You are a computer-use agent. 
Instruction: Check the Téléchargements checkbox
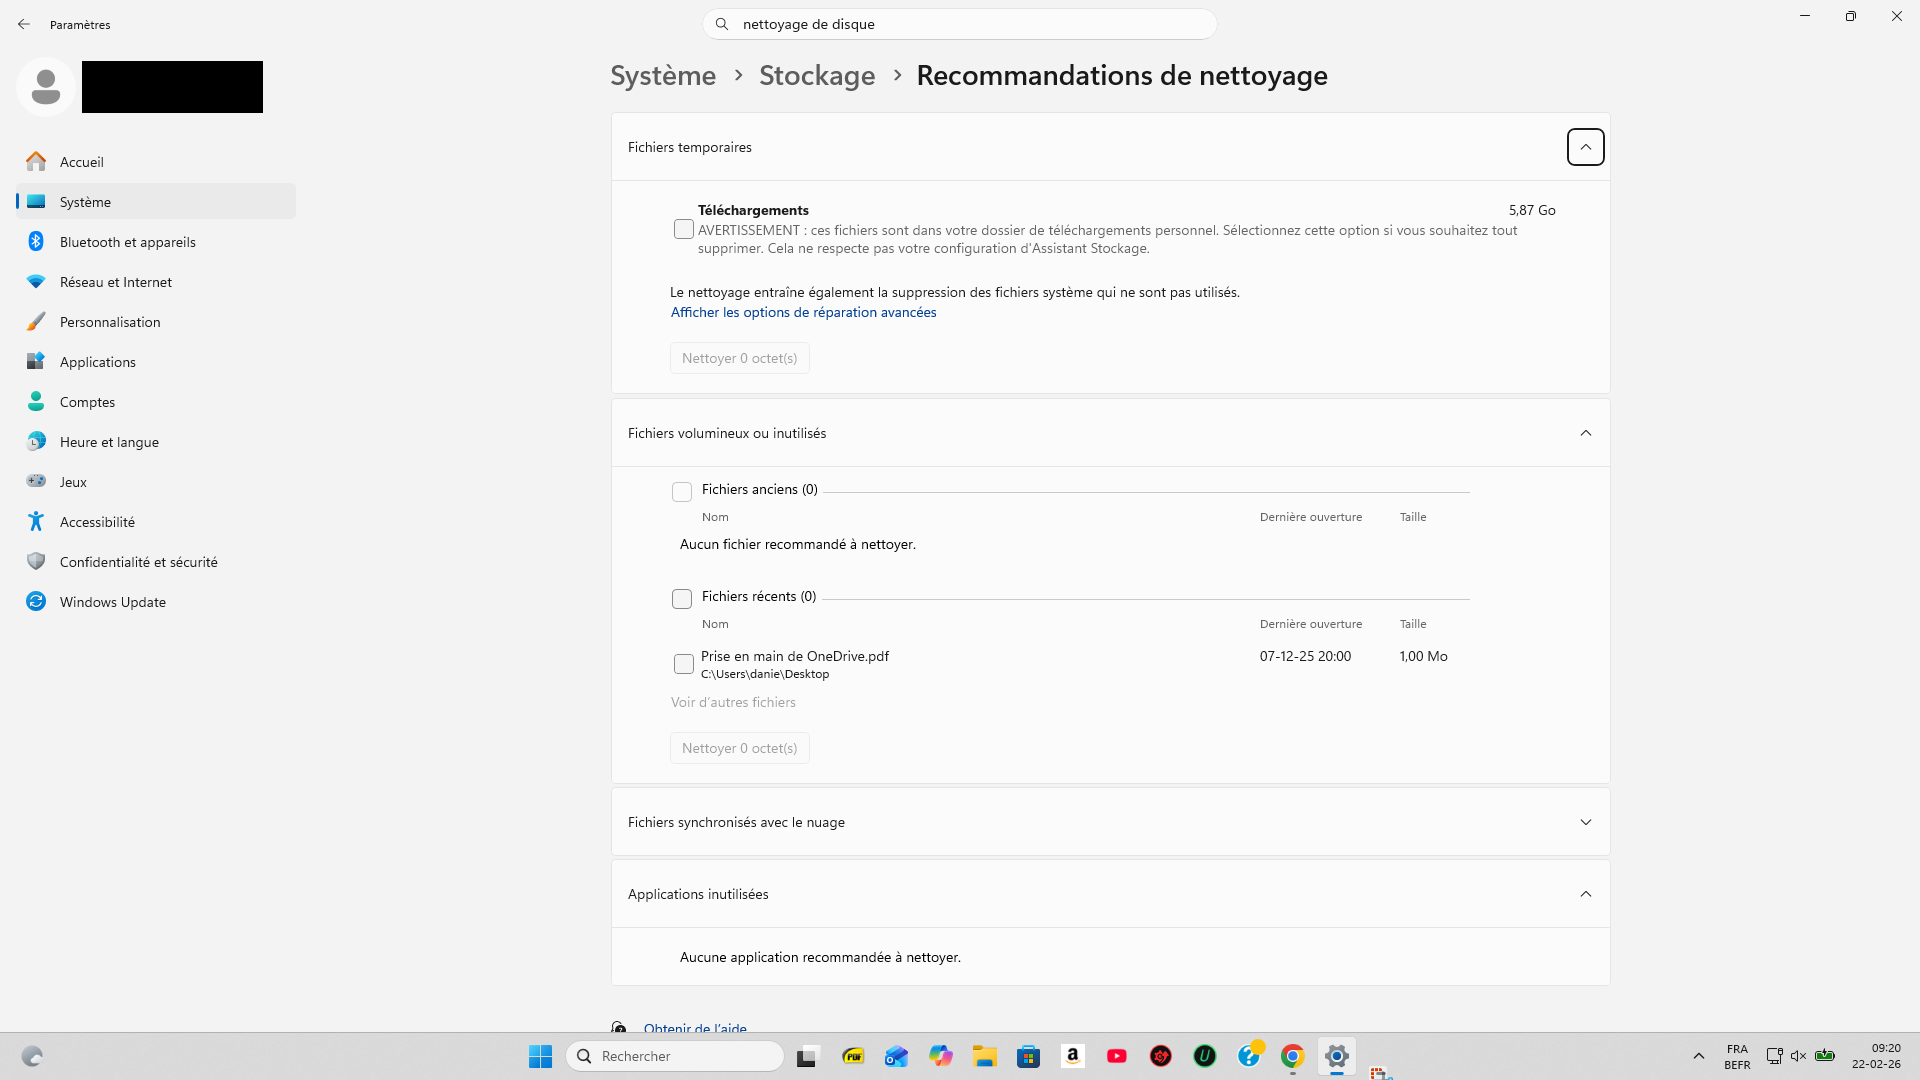(684, 230)
